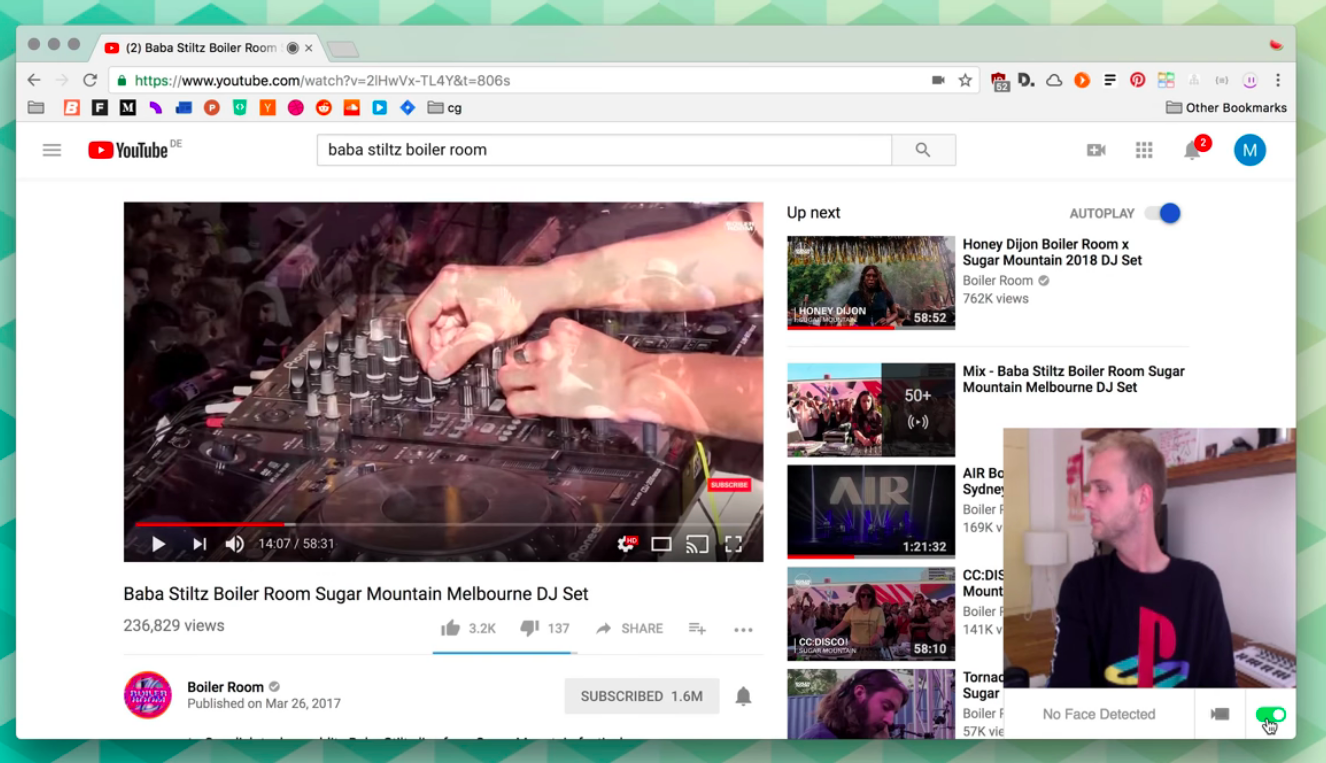
Task: Click SUBSCRIBED 1.6M button
Action: [x=642, y=696]
